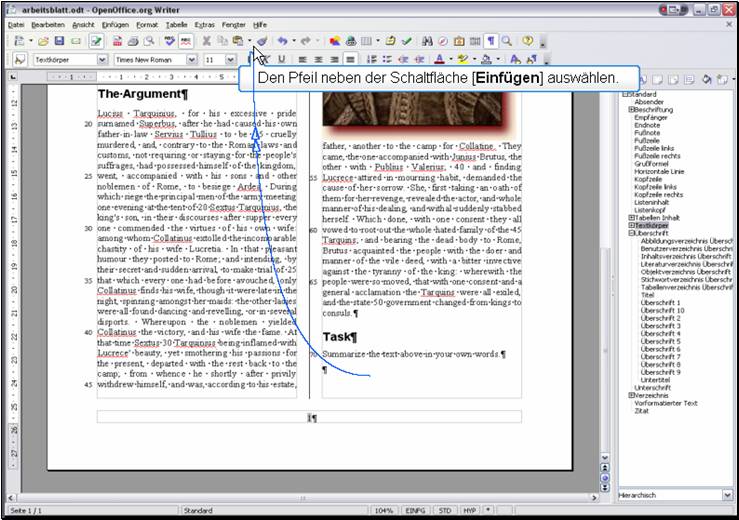Toggle EINFG insert mode in status bar

pos(416,511)
